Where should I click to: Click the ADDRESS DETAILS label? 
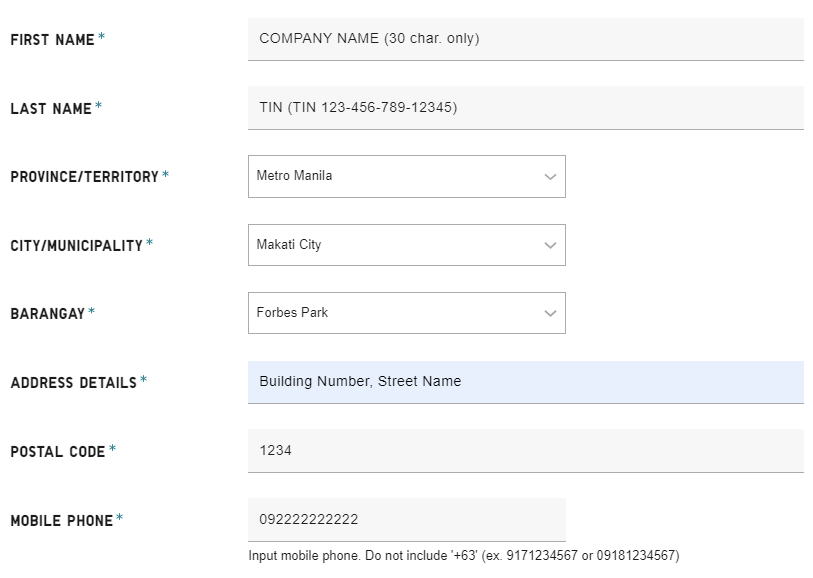73,382
